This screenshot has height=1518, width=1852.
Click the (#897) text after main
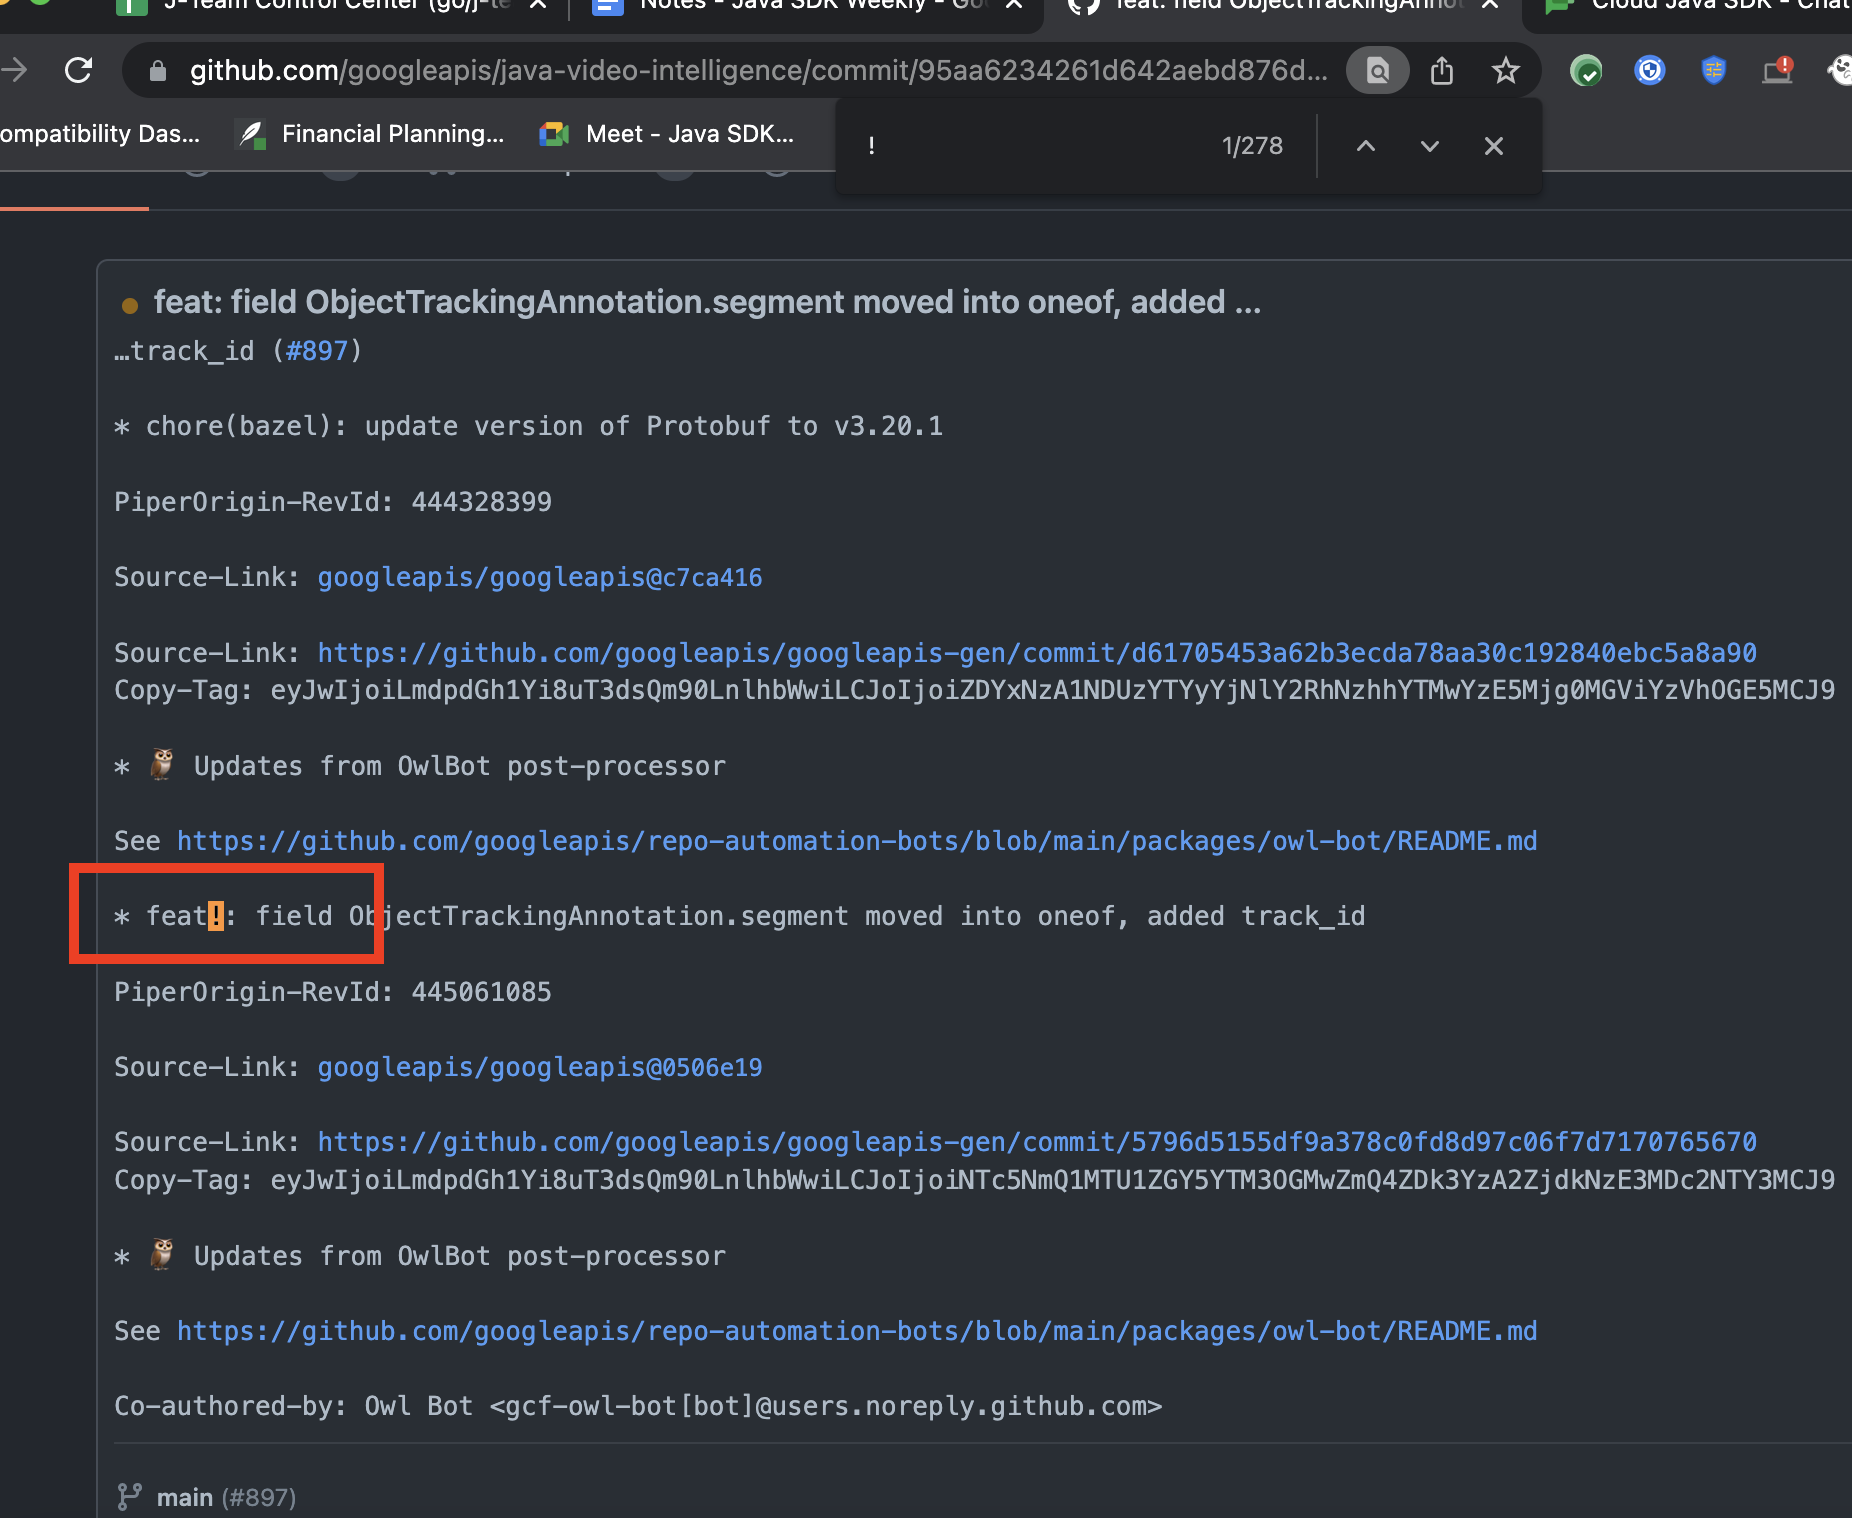(259, 1497)
